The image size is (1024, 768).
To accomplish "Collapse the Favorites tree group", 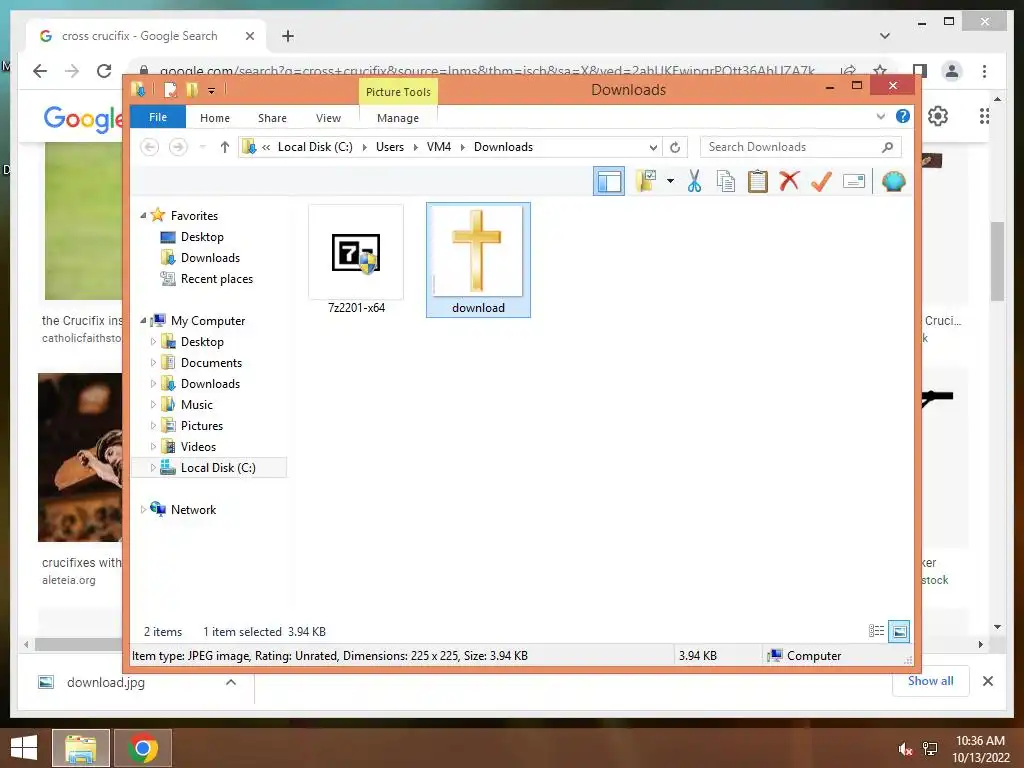I will coord(143,215).
